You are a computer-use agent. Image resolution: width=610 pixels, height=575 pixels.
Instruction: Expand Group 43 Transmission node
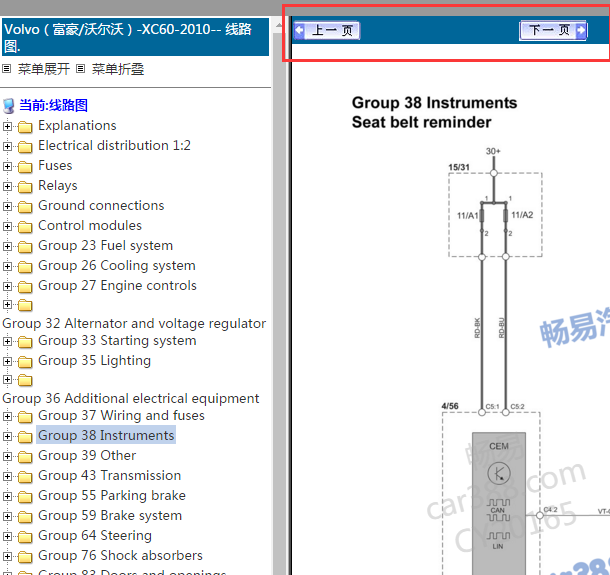[7, 477]
